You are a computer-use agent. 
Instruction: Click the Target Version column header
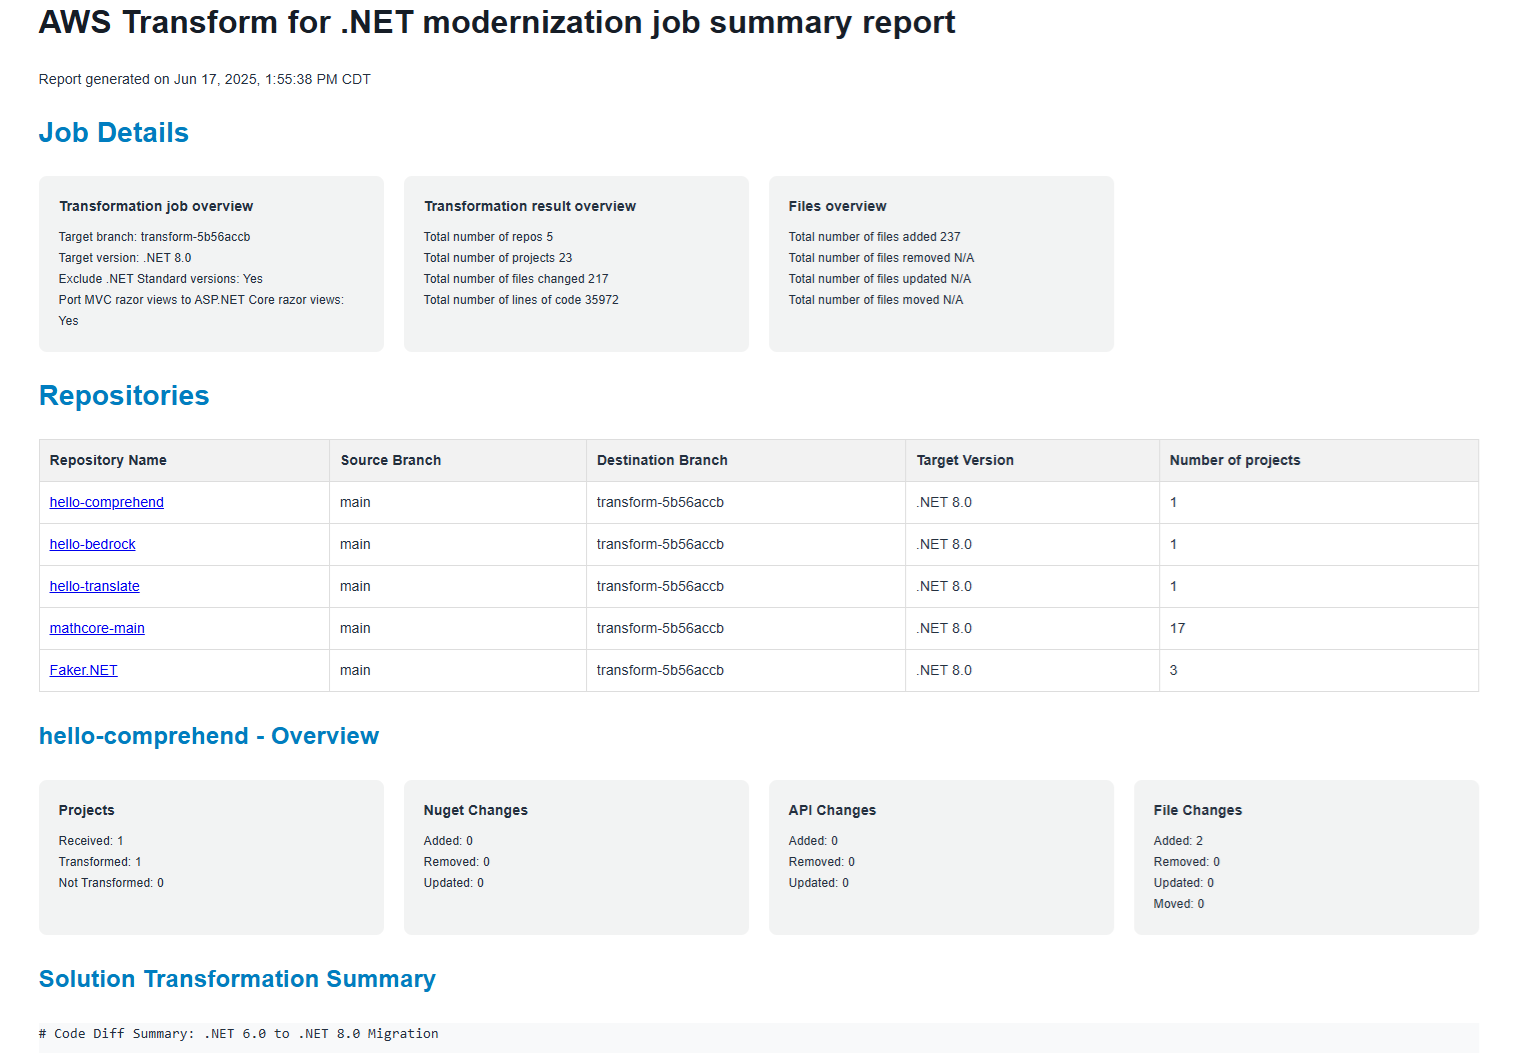964,460
